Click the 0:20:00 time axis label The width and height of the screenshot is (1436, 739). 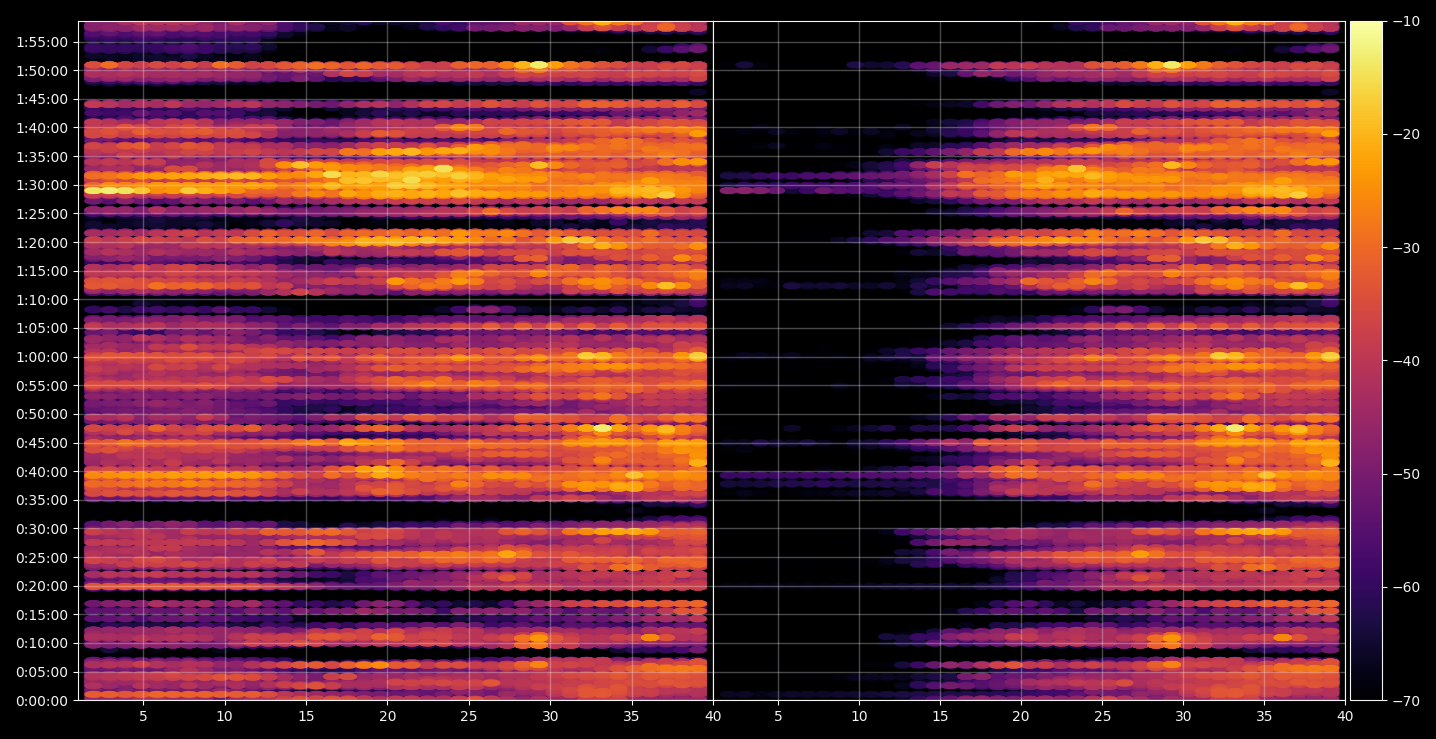pyautogui.click(x=42, y=586)
